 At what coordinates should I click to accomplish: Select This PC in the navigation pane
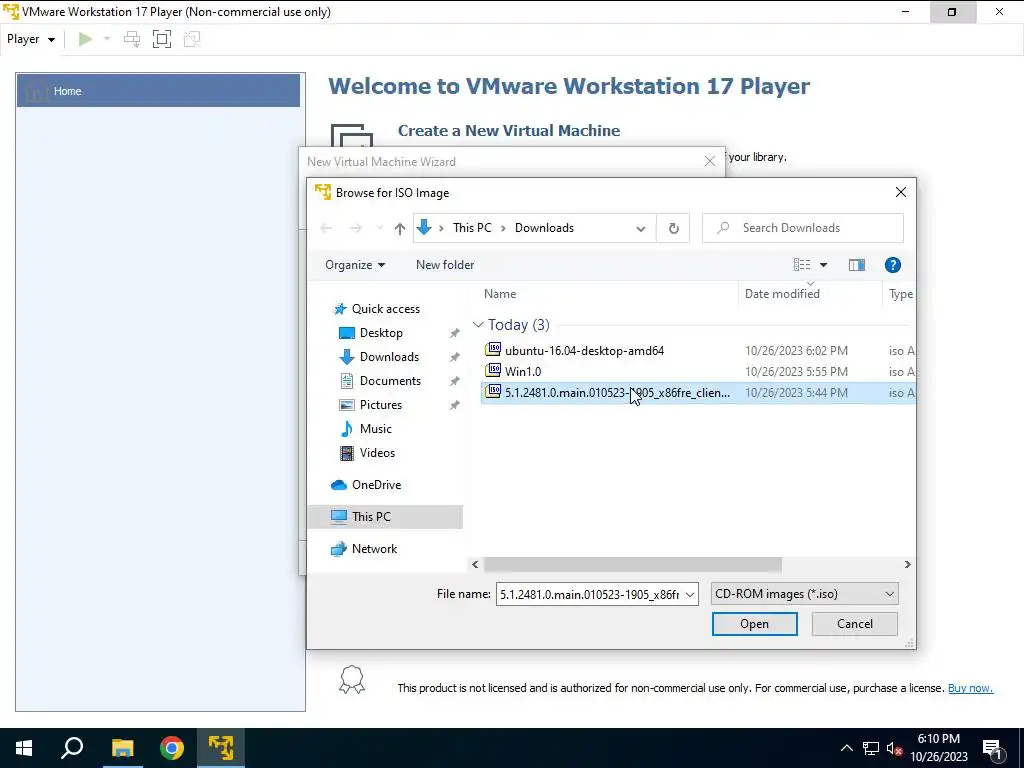[x=385, y=517]
